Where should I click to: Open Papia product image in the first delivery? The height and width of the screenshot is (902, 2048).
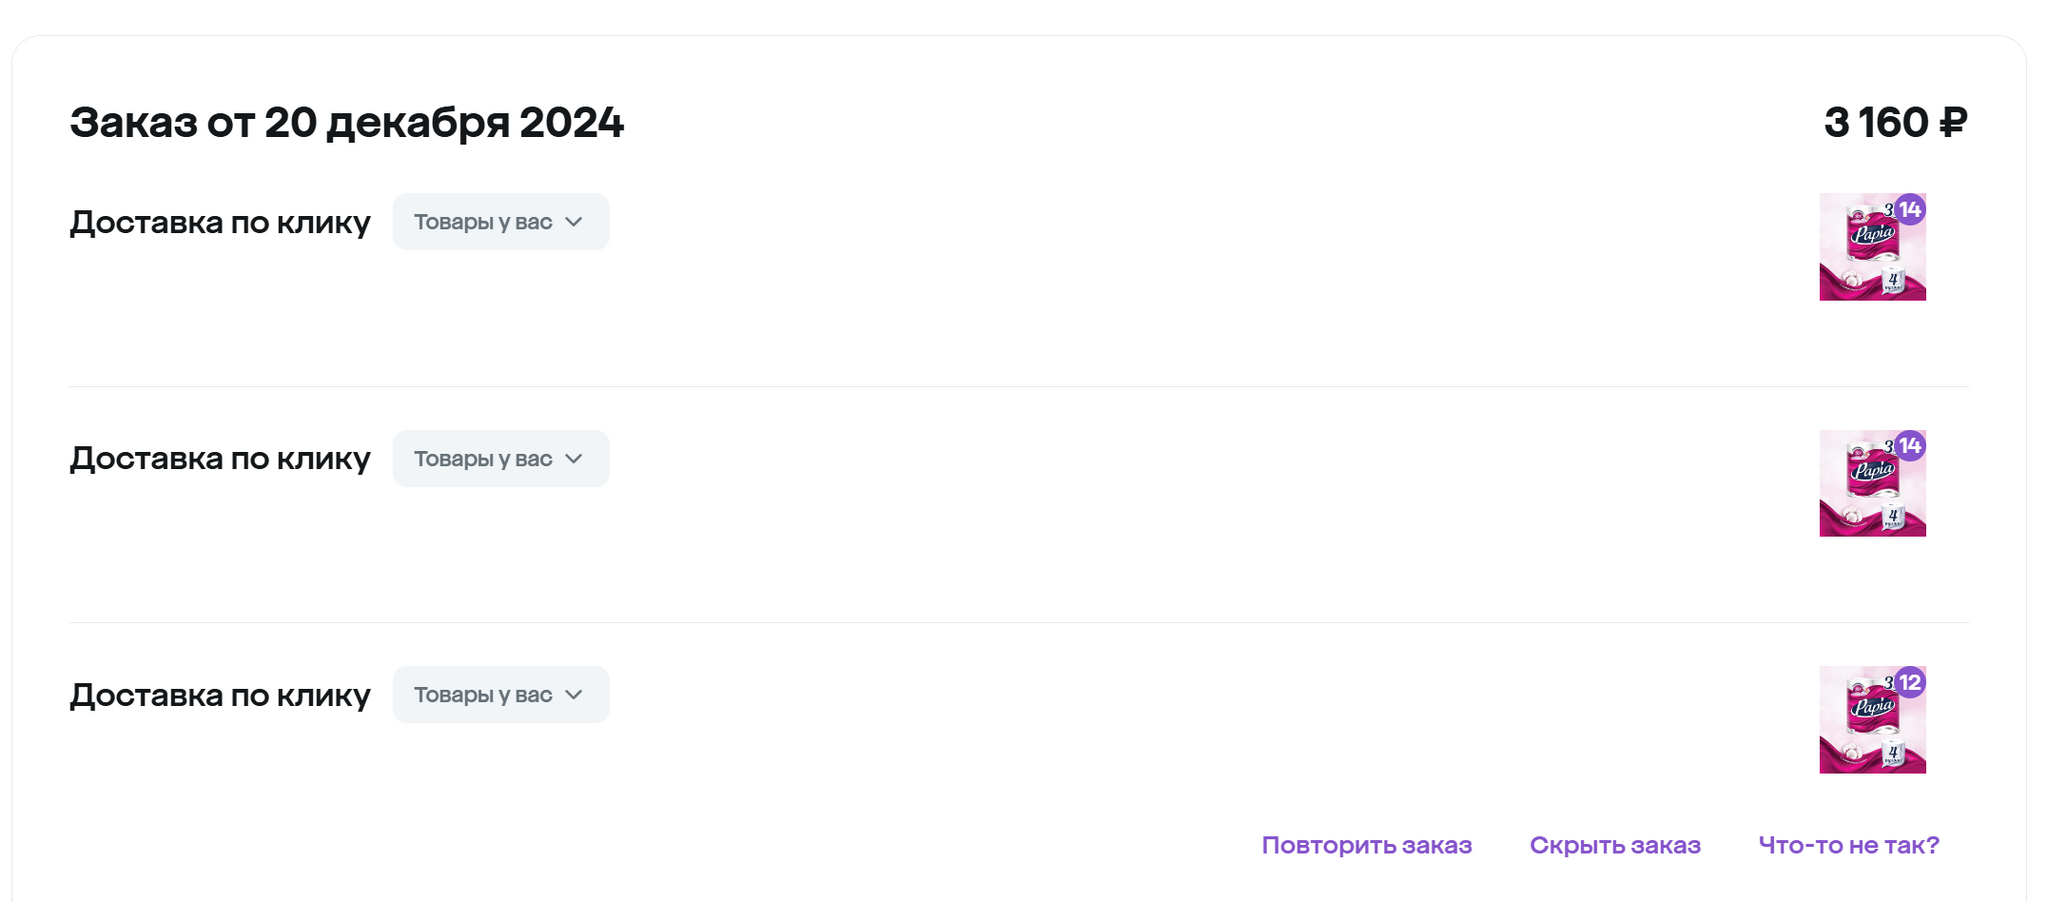click(1872, 247)
